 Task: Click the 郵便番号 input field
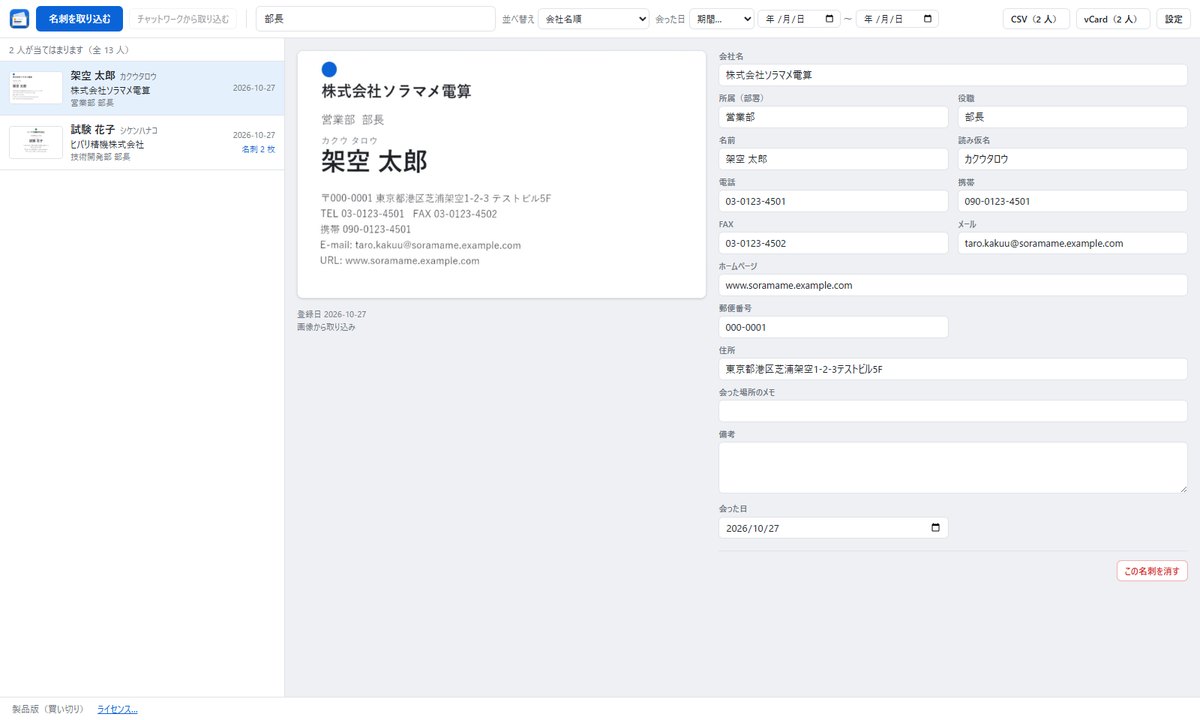[x=833, y=327]
